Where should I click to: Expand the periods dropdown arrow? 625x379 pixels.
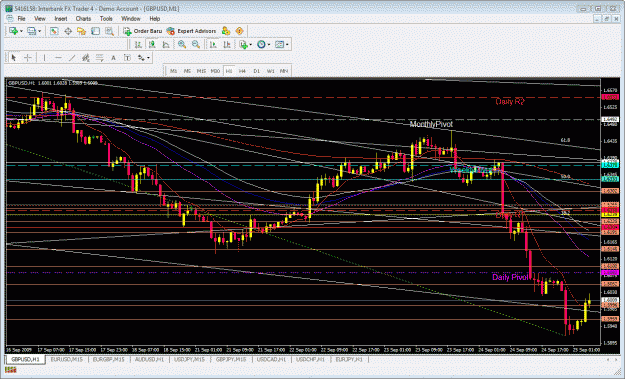[x=269, y=45]
